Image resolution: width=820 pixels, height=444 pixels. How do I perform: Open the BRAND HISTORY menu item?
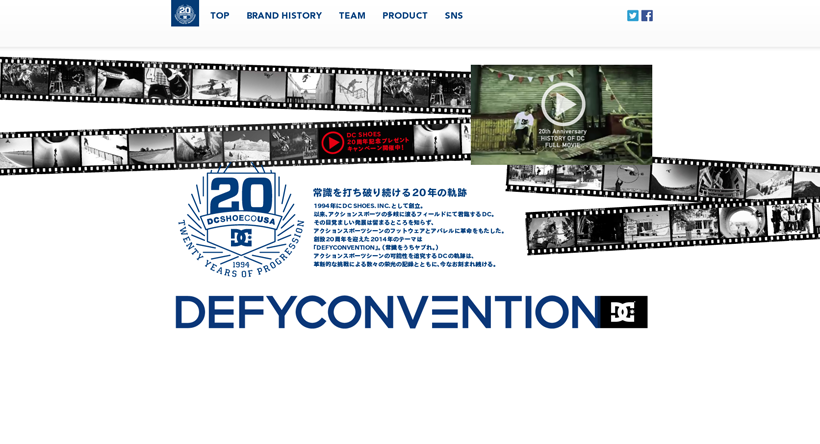(284, 16)
